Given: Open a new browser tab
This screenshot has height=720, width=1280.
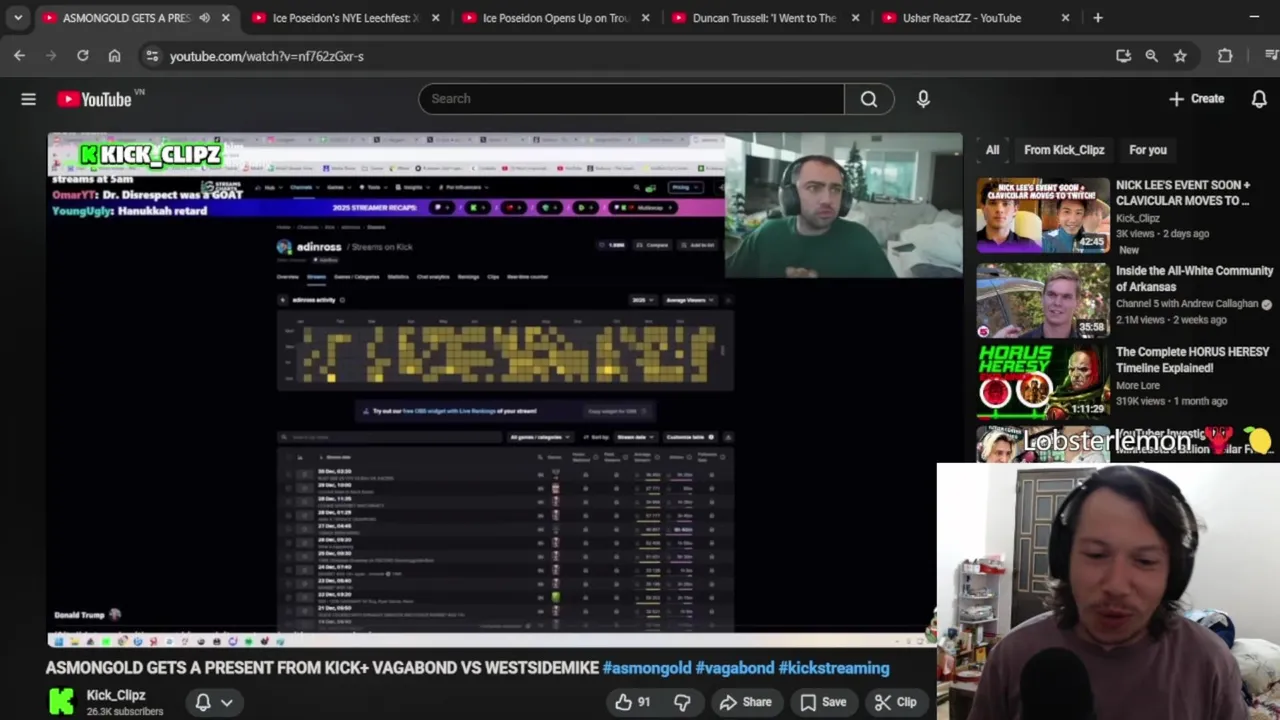Looking at the screenshot, I should [x=1098, y=18].
